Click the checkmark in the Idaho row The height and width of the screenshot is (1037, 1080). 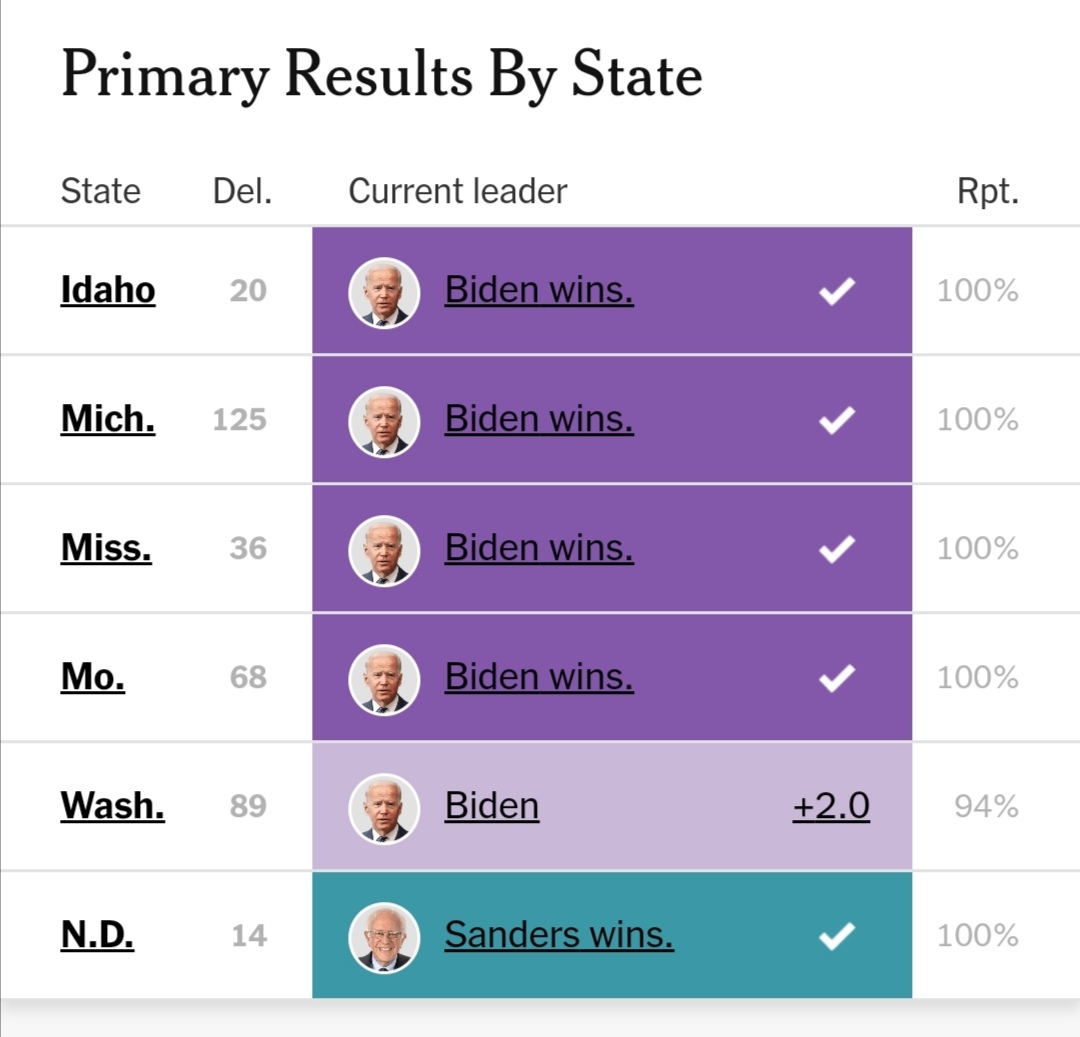pos(836,292)
